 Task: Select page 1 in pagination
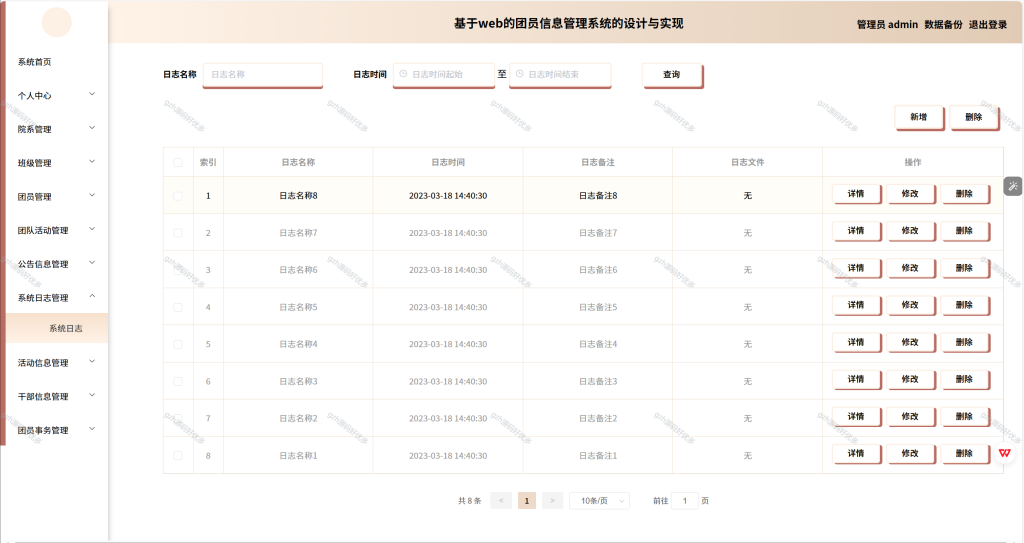point(527,501)
